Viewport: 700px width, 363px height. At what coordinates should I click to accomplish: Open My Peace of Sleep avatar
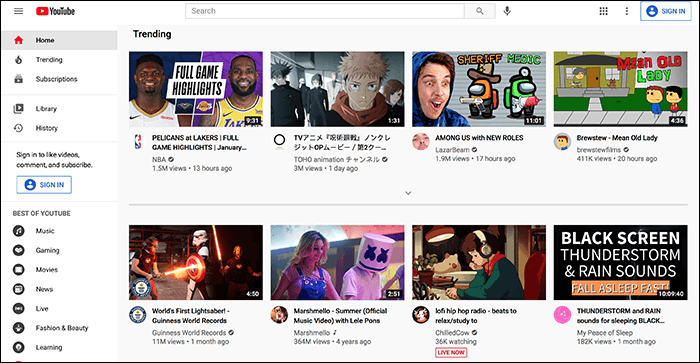point(562,315)
